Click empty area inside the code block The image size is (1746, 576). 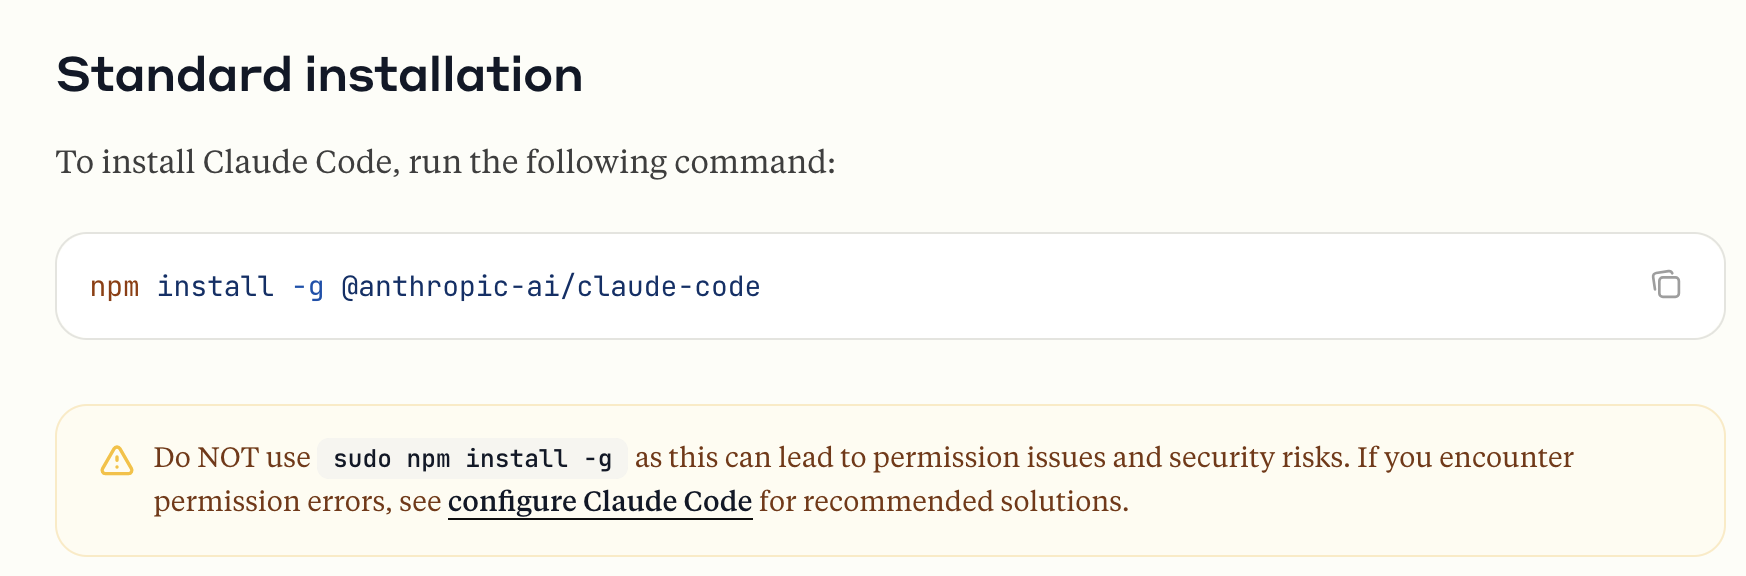1200,287
